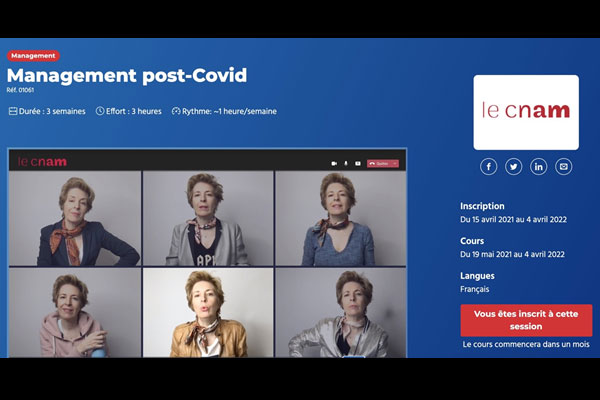The image size is (600, 400).
Task: Share the course by email
Action: click(x=564, y=167)
